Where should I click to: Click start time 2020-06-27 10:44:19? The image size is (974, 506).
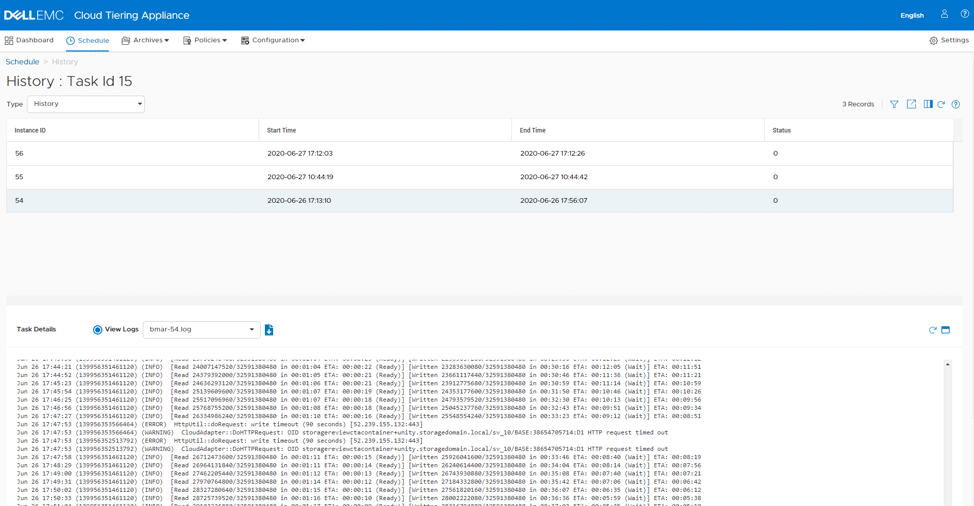[x=300, y=177]
